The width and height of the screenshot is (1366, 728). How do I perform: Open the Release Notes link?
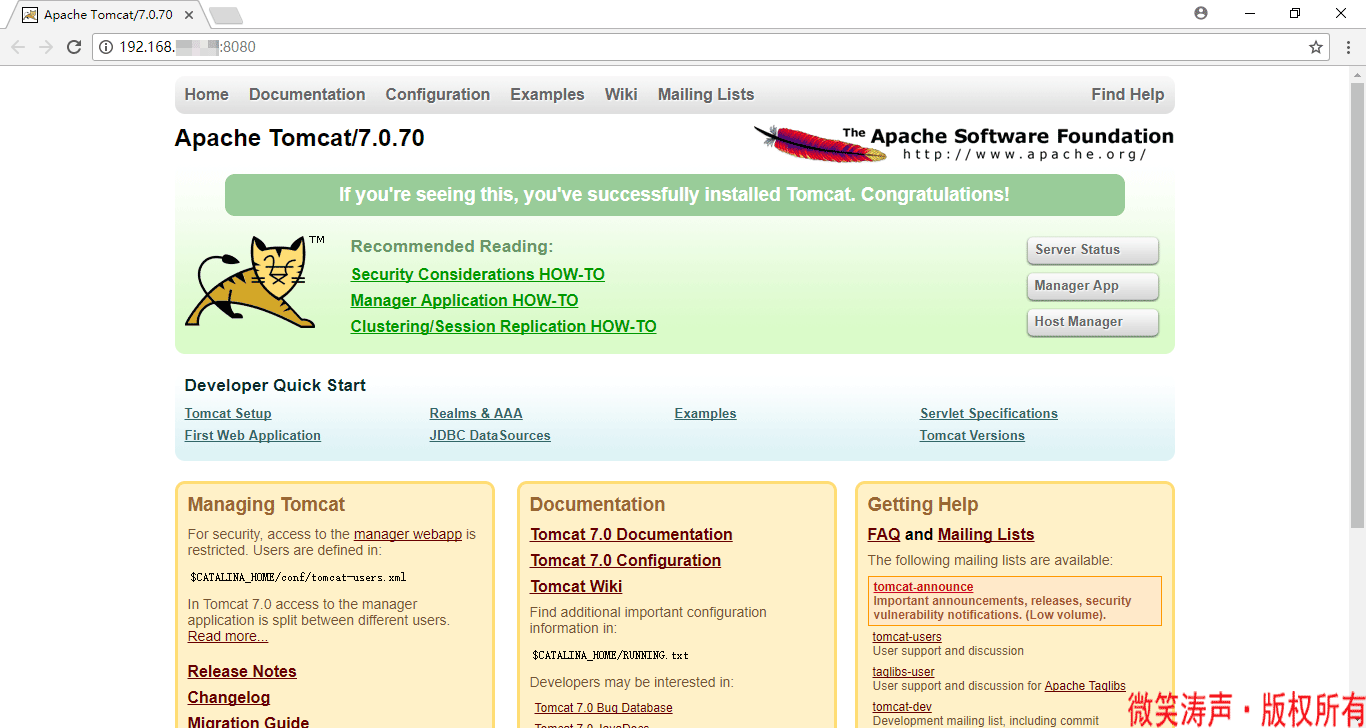click(x=242, y=671)
